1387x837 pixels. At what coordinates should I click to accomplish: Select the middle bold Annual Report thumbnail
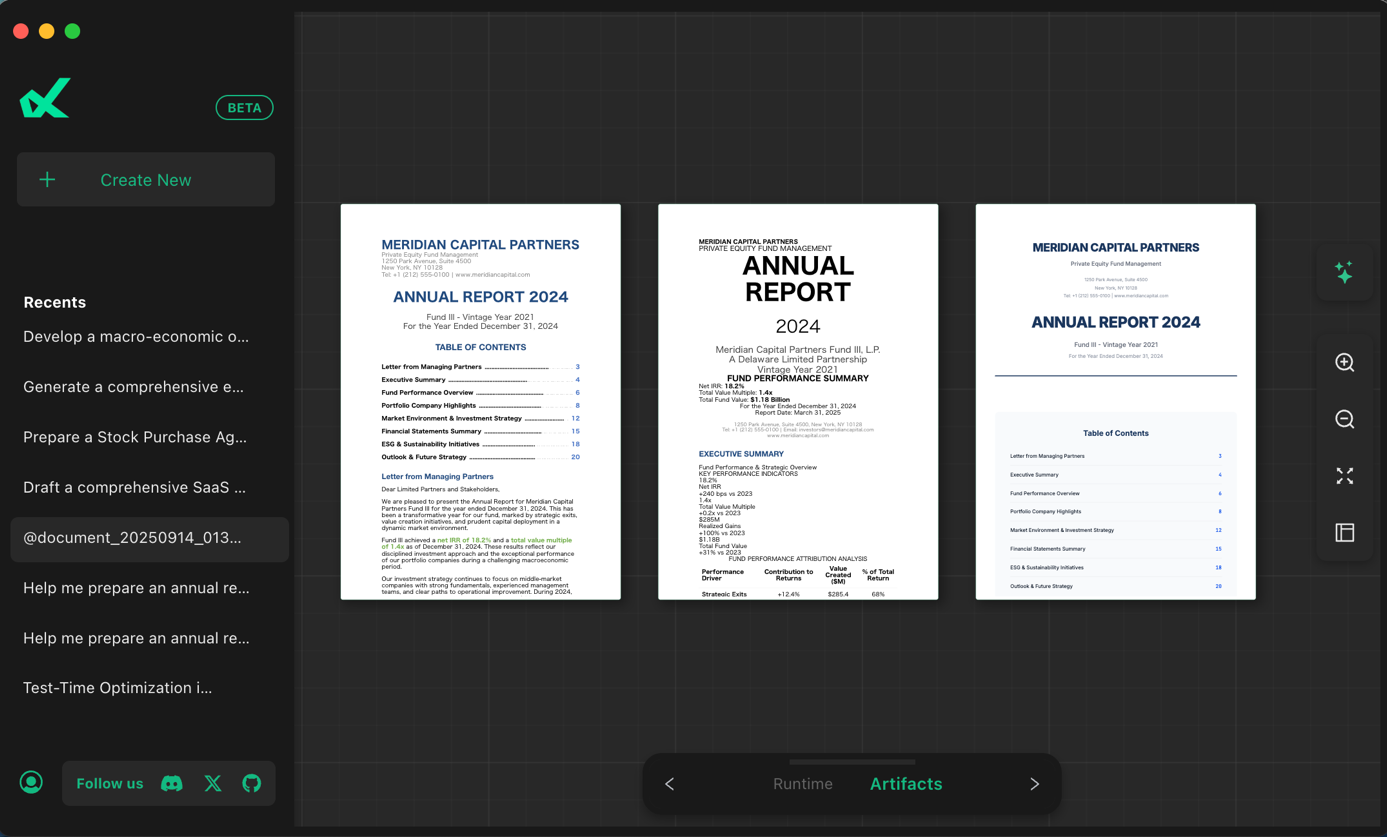tap(797, 402)
